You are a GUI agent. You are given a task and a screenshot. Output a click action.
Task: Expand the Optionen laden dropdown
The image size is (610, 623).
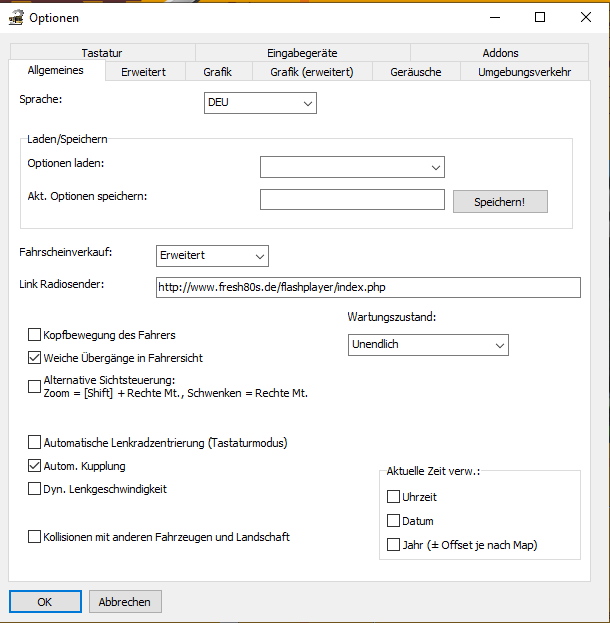coord(352,167)
